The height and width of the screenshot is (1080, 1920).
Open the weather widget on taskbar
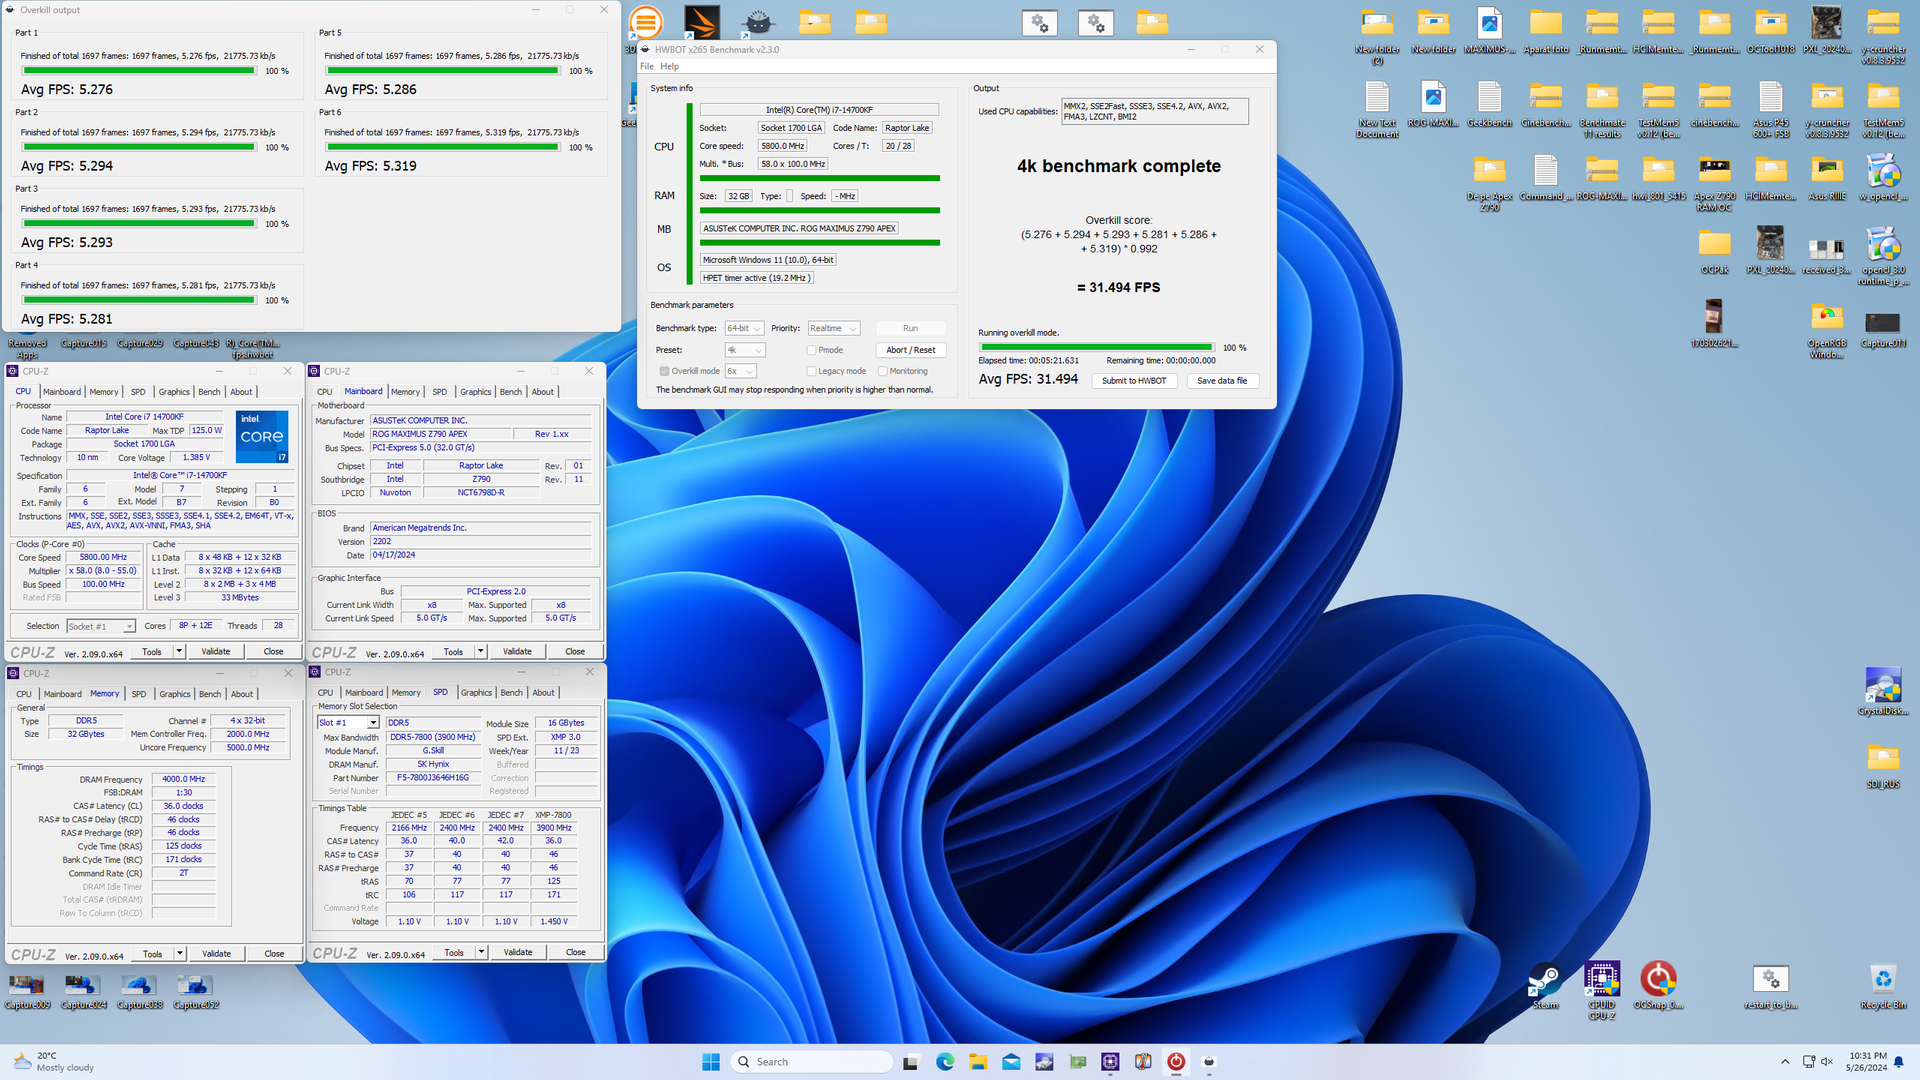coord(52,1062)
